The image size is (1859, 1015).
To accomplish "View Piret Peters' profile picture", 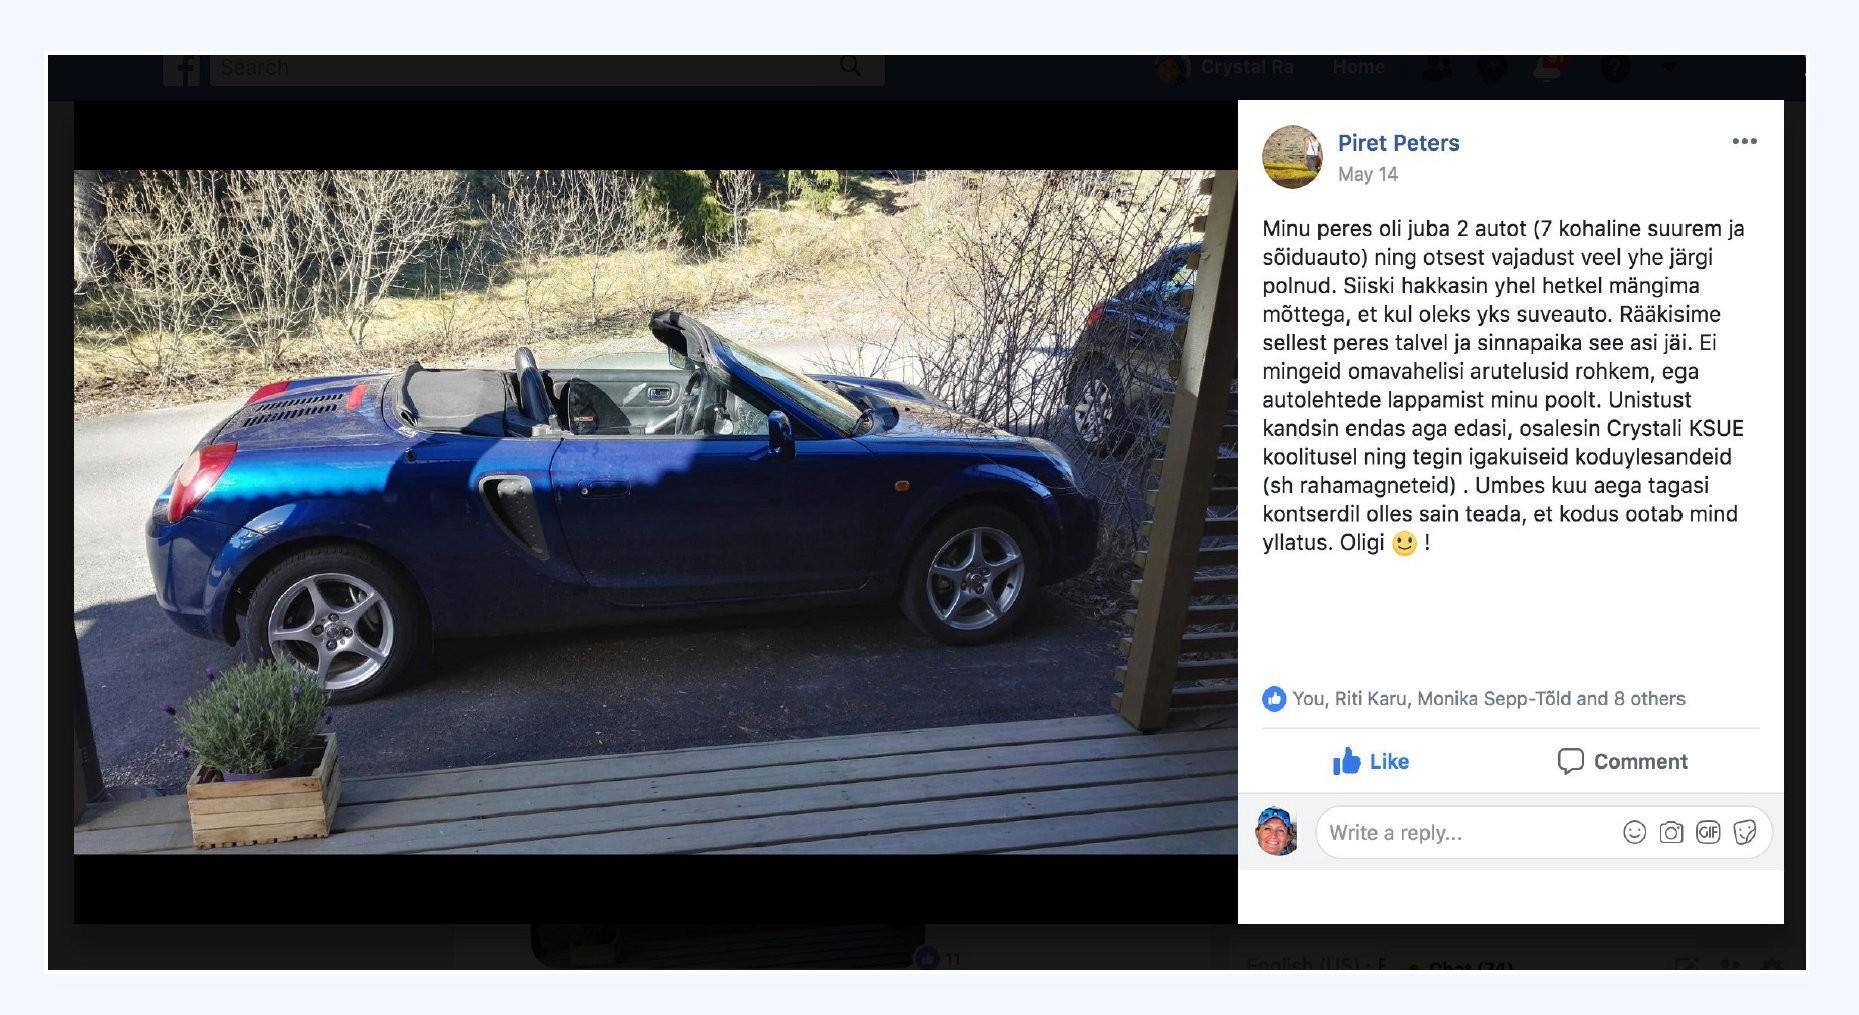I will [1292, 157].
